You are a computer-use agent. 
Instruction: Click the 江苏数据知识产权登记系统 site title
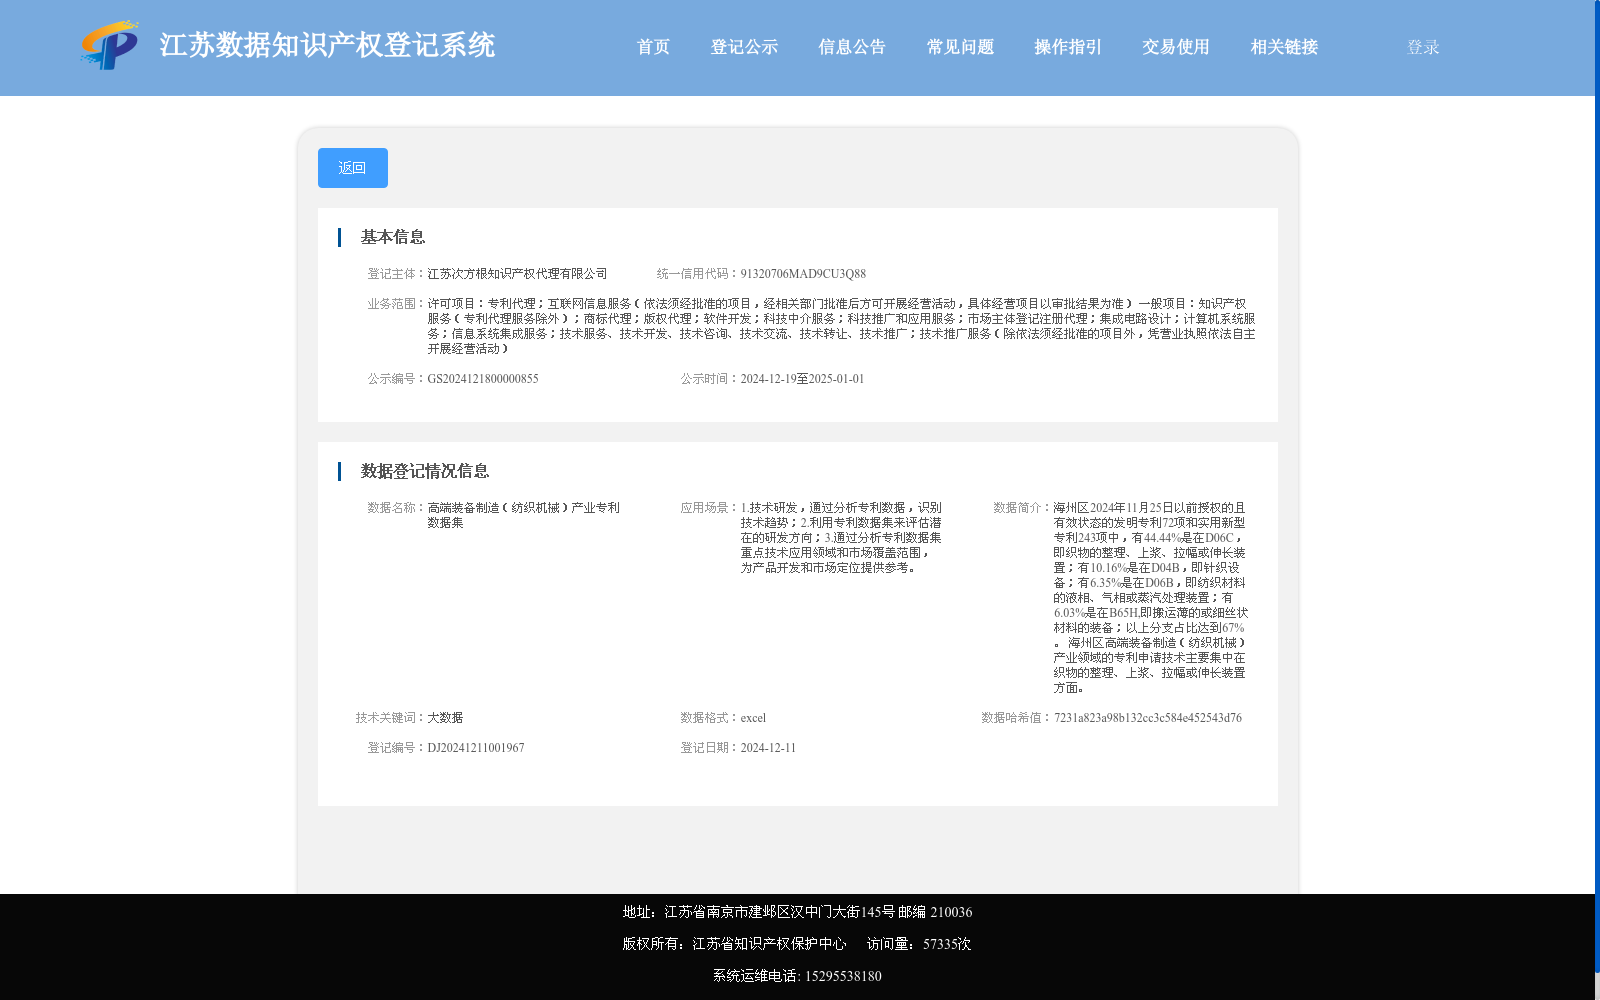click(327, 46)
